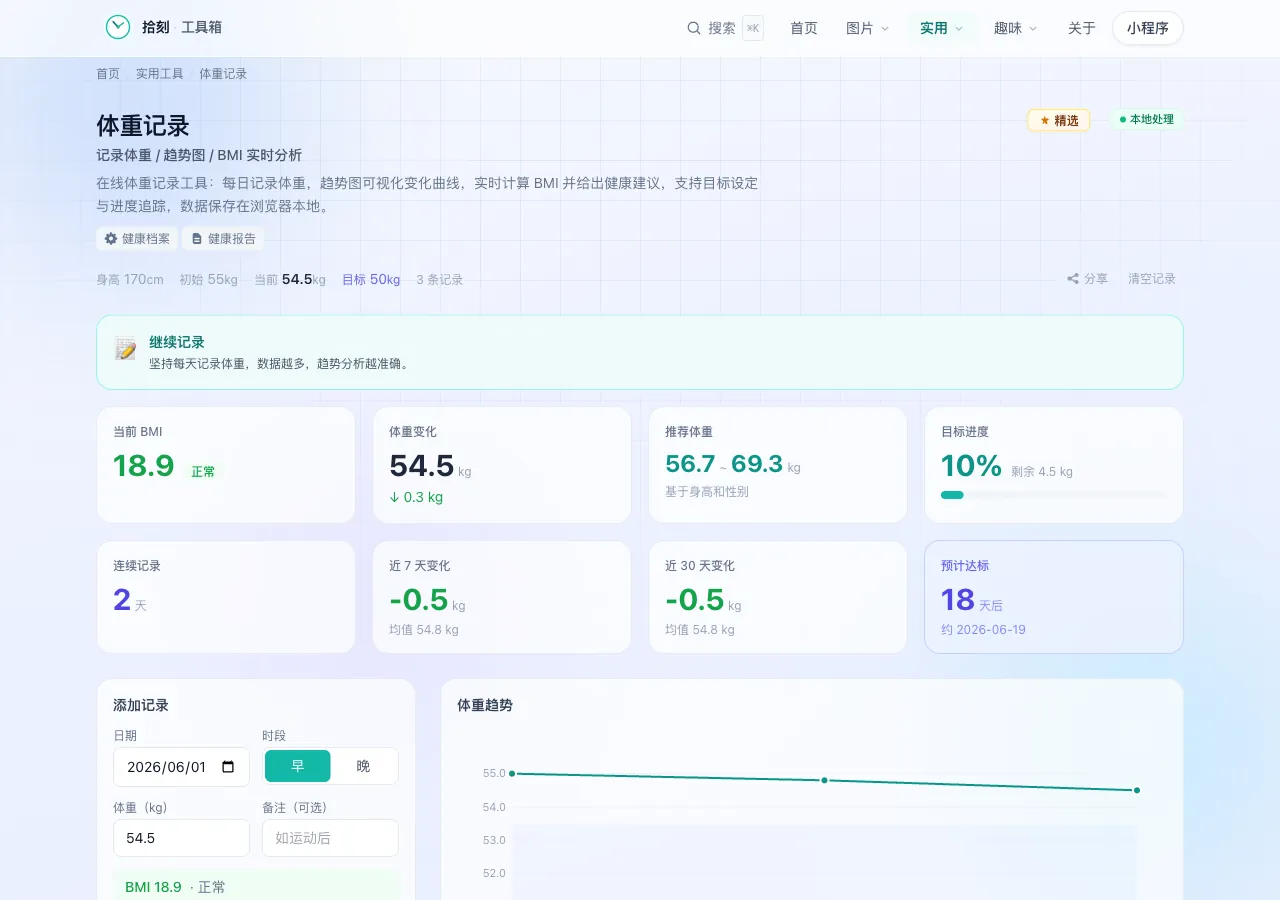This screenshot has height=900, width=1280.
Task: Click the 连续记录 card
Action: 226,597
